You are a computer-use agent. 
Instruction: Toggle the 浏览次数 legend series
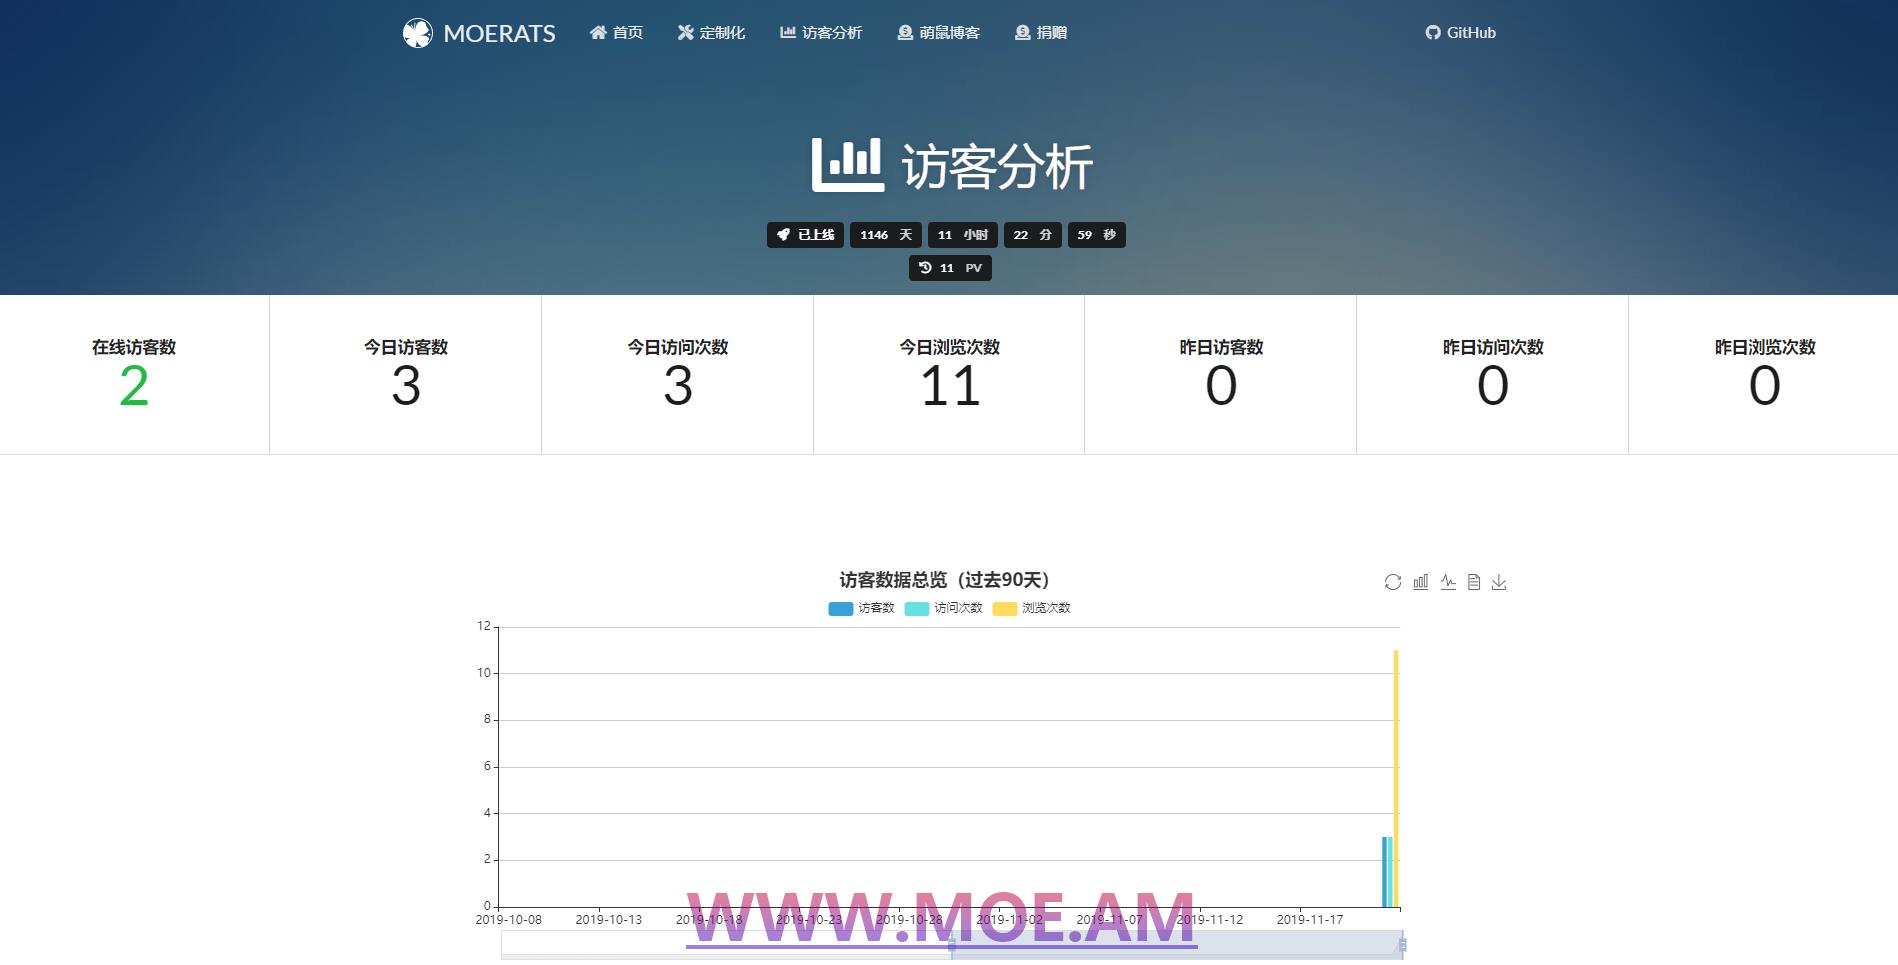tap(1032, 608)
